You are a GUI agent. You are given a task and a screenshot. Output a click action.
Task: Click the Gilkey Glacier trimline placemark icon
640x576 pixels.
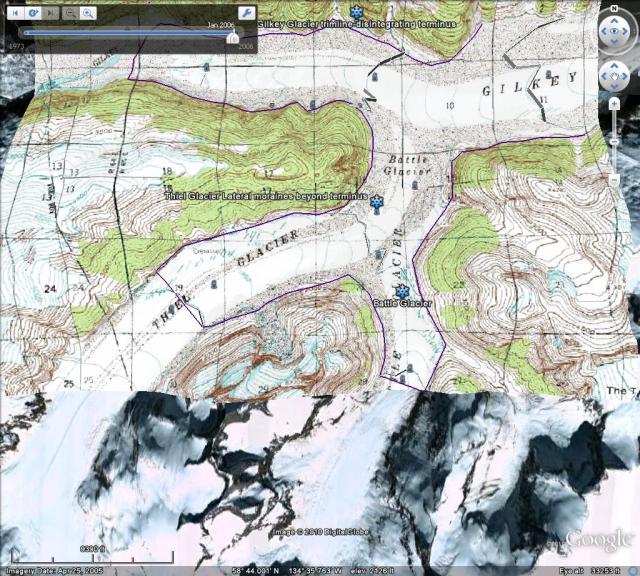pyautogui.click(x=355, y=12)
